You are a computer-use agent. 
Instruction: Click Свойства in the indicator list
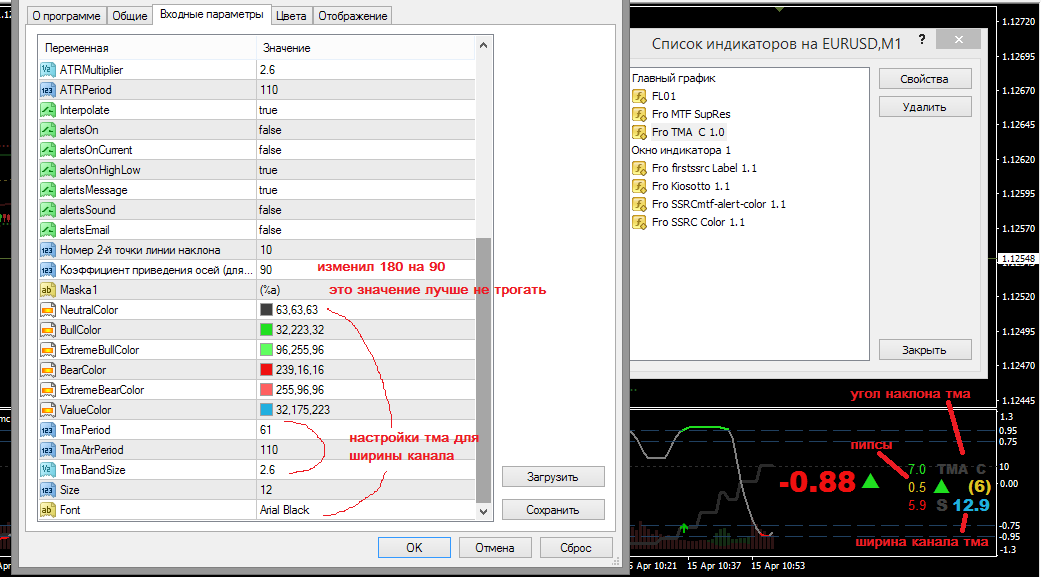click(x=925, y=79)
